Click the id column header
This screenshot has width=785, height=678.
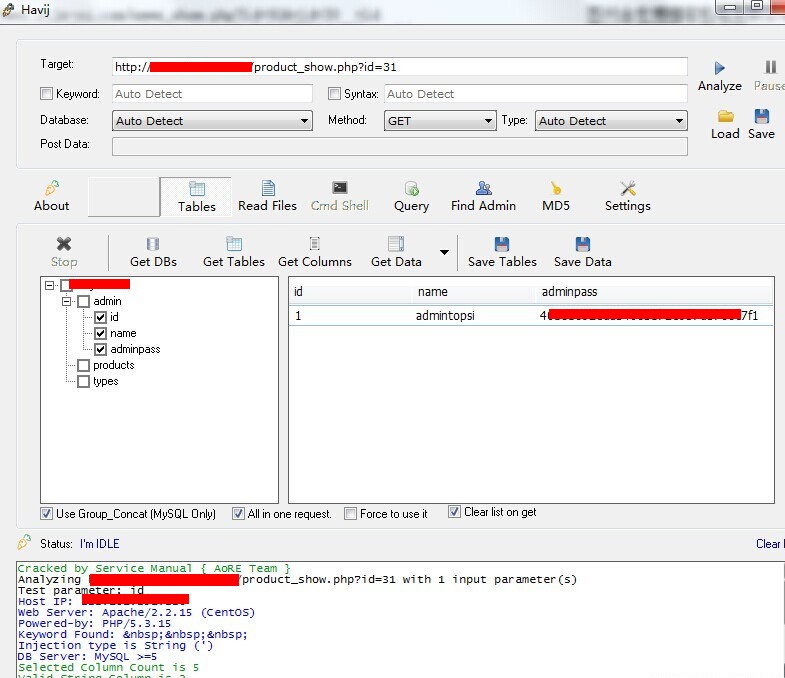351,292
